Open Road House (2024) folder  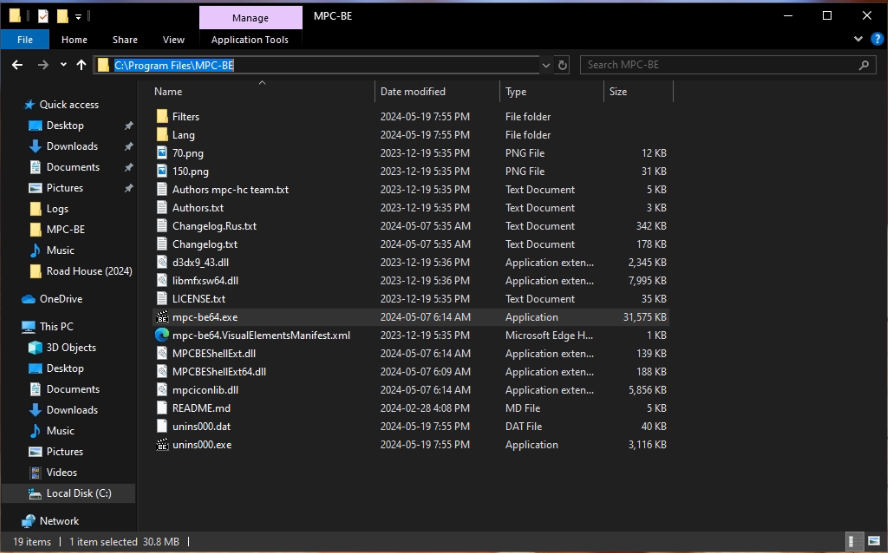pos(89,271)
